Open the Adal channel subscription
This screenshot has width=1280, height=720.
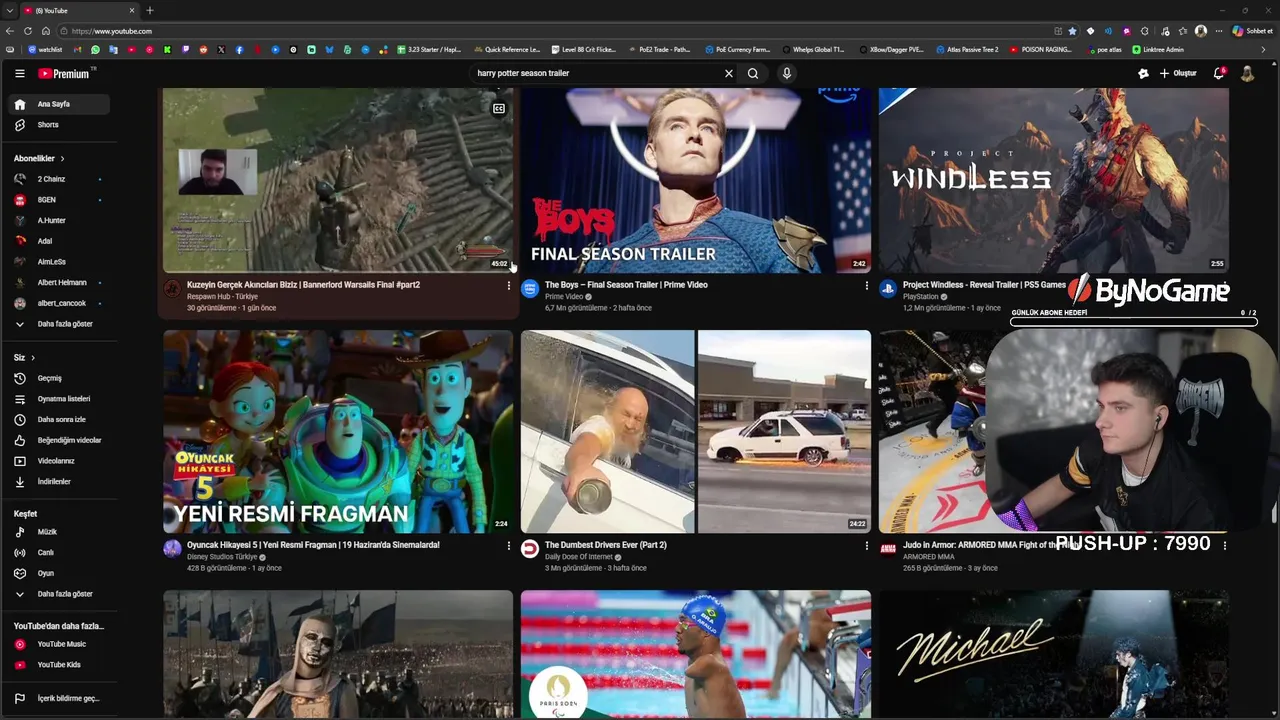59,241
